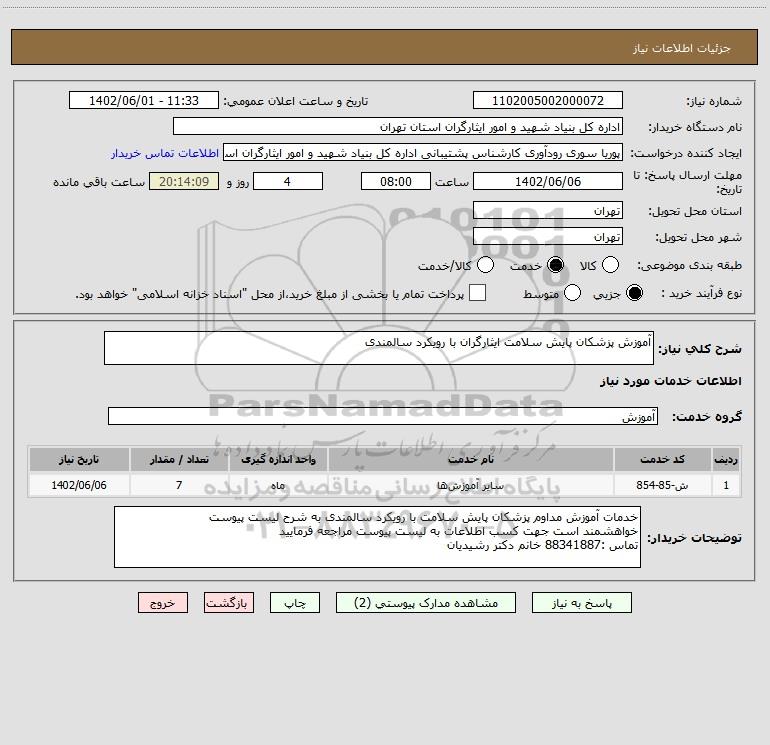Click the remaining days field showing 4

(287, 181)
